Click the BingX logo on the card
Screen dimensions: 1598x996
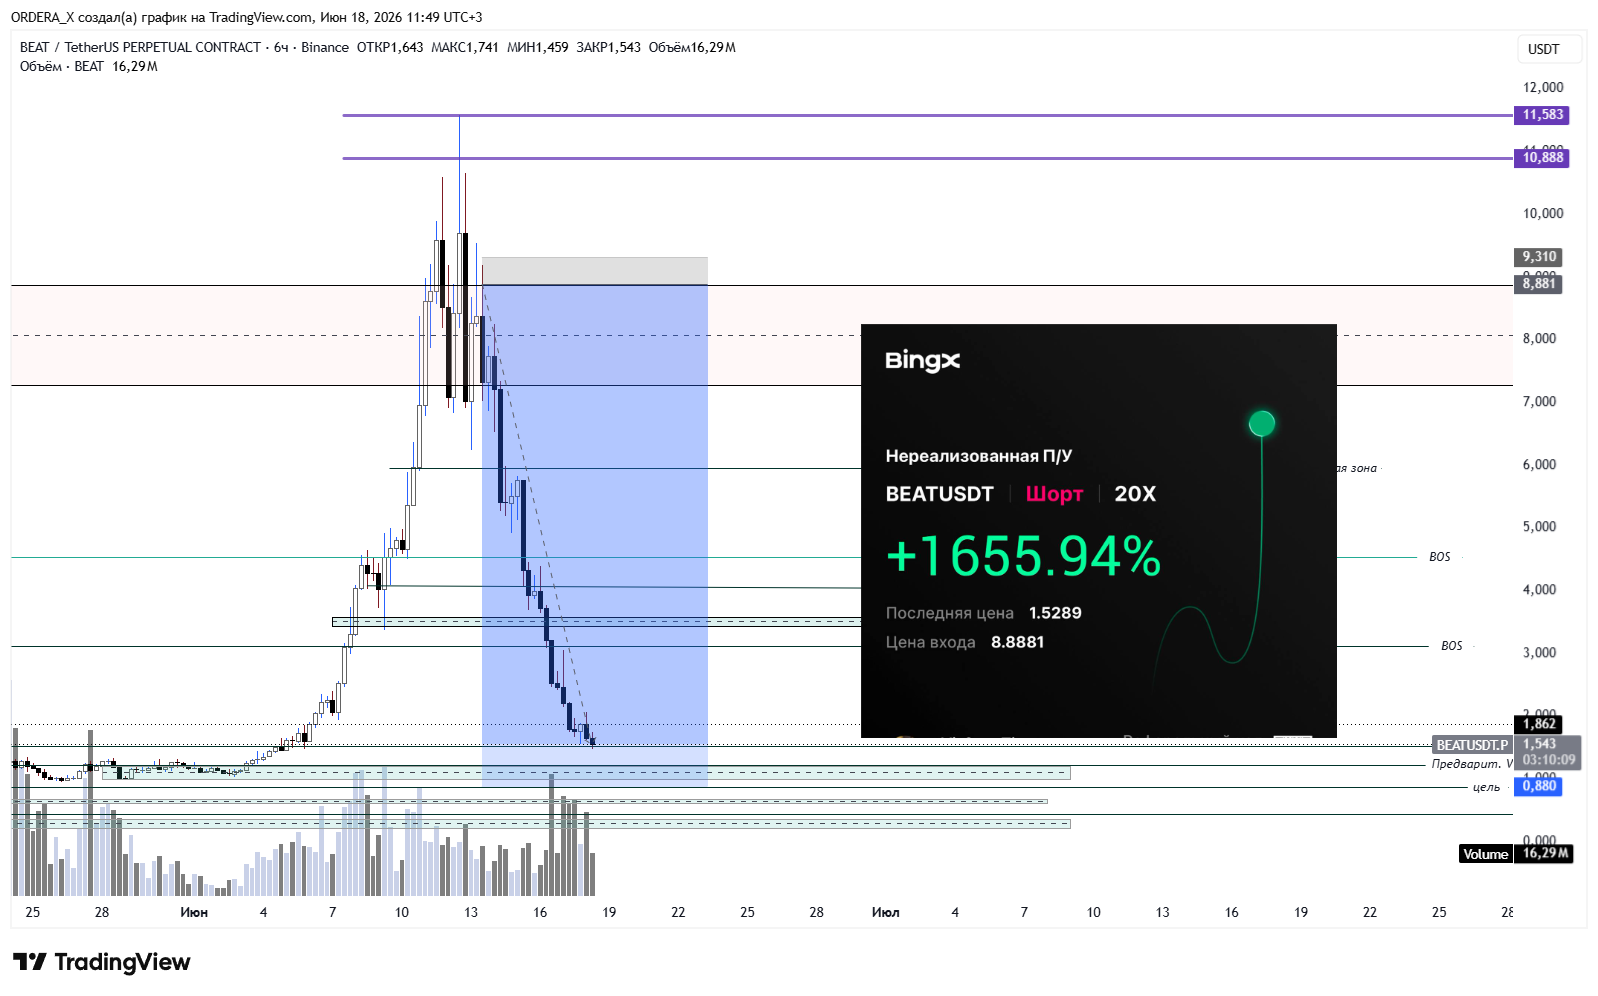(922, 361)
